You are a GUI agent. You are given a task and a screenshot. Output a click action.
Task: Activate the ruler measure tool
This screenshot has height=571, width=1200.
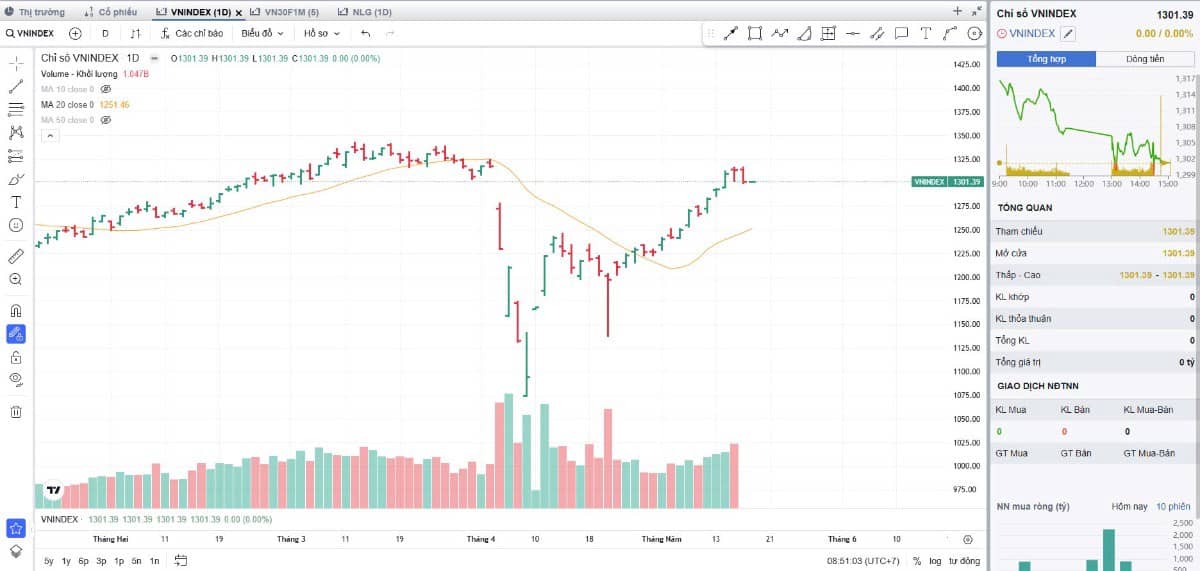(x=16, y=256)
